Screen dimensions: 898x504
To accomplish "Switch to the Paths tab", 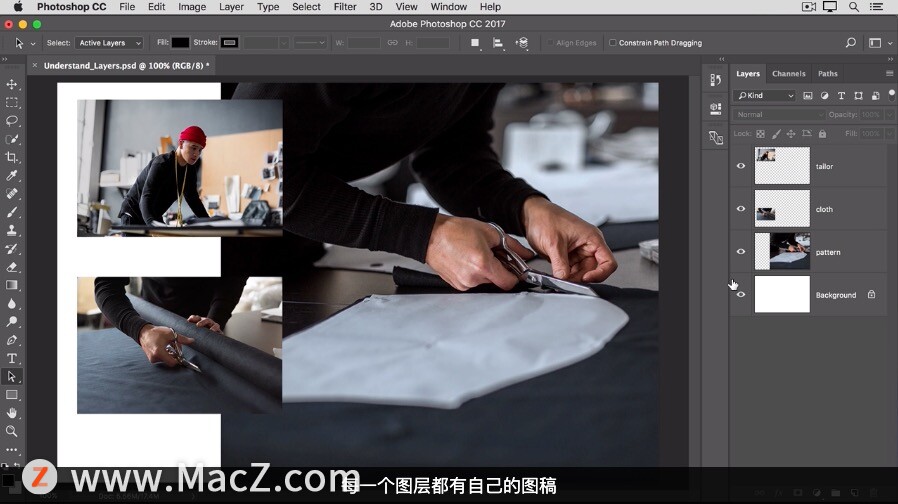I will [828, 74].
